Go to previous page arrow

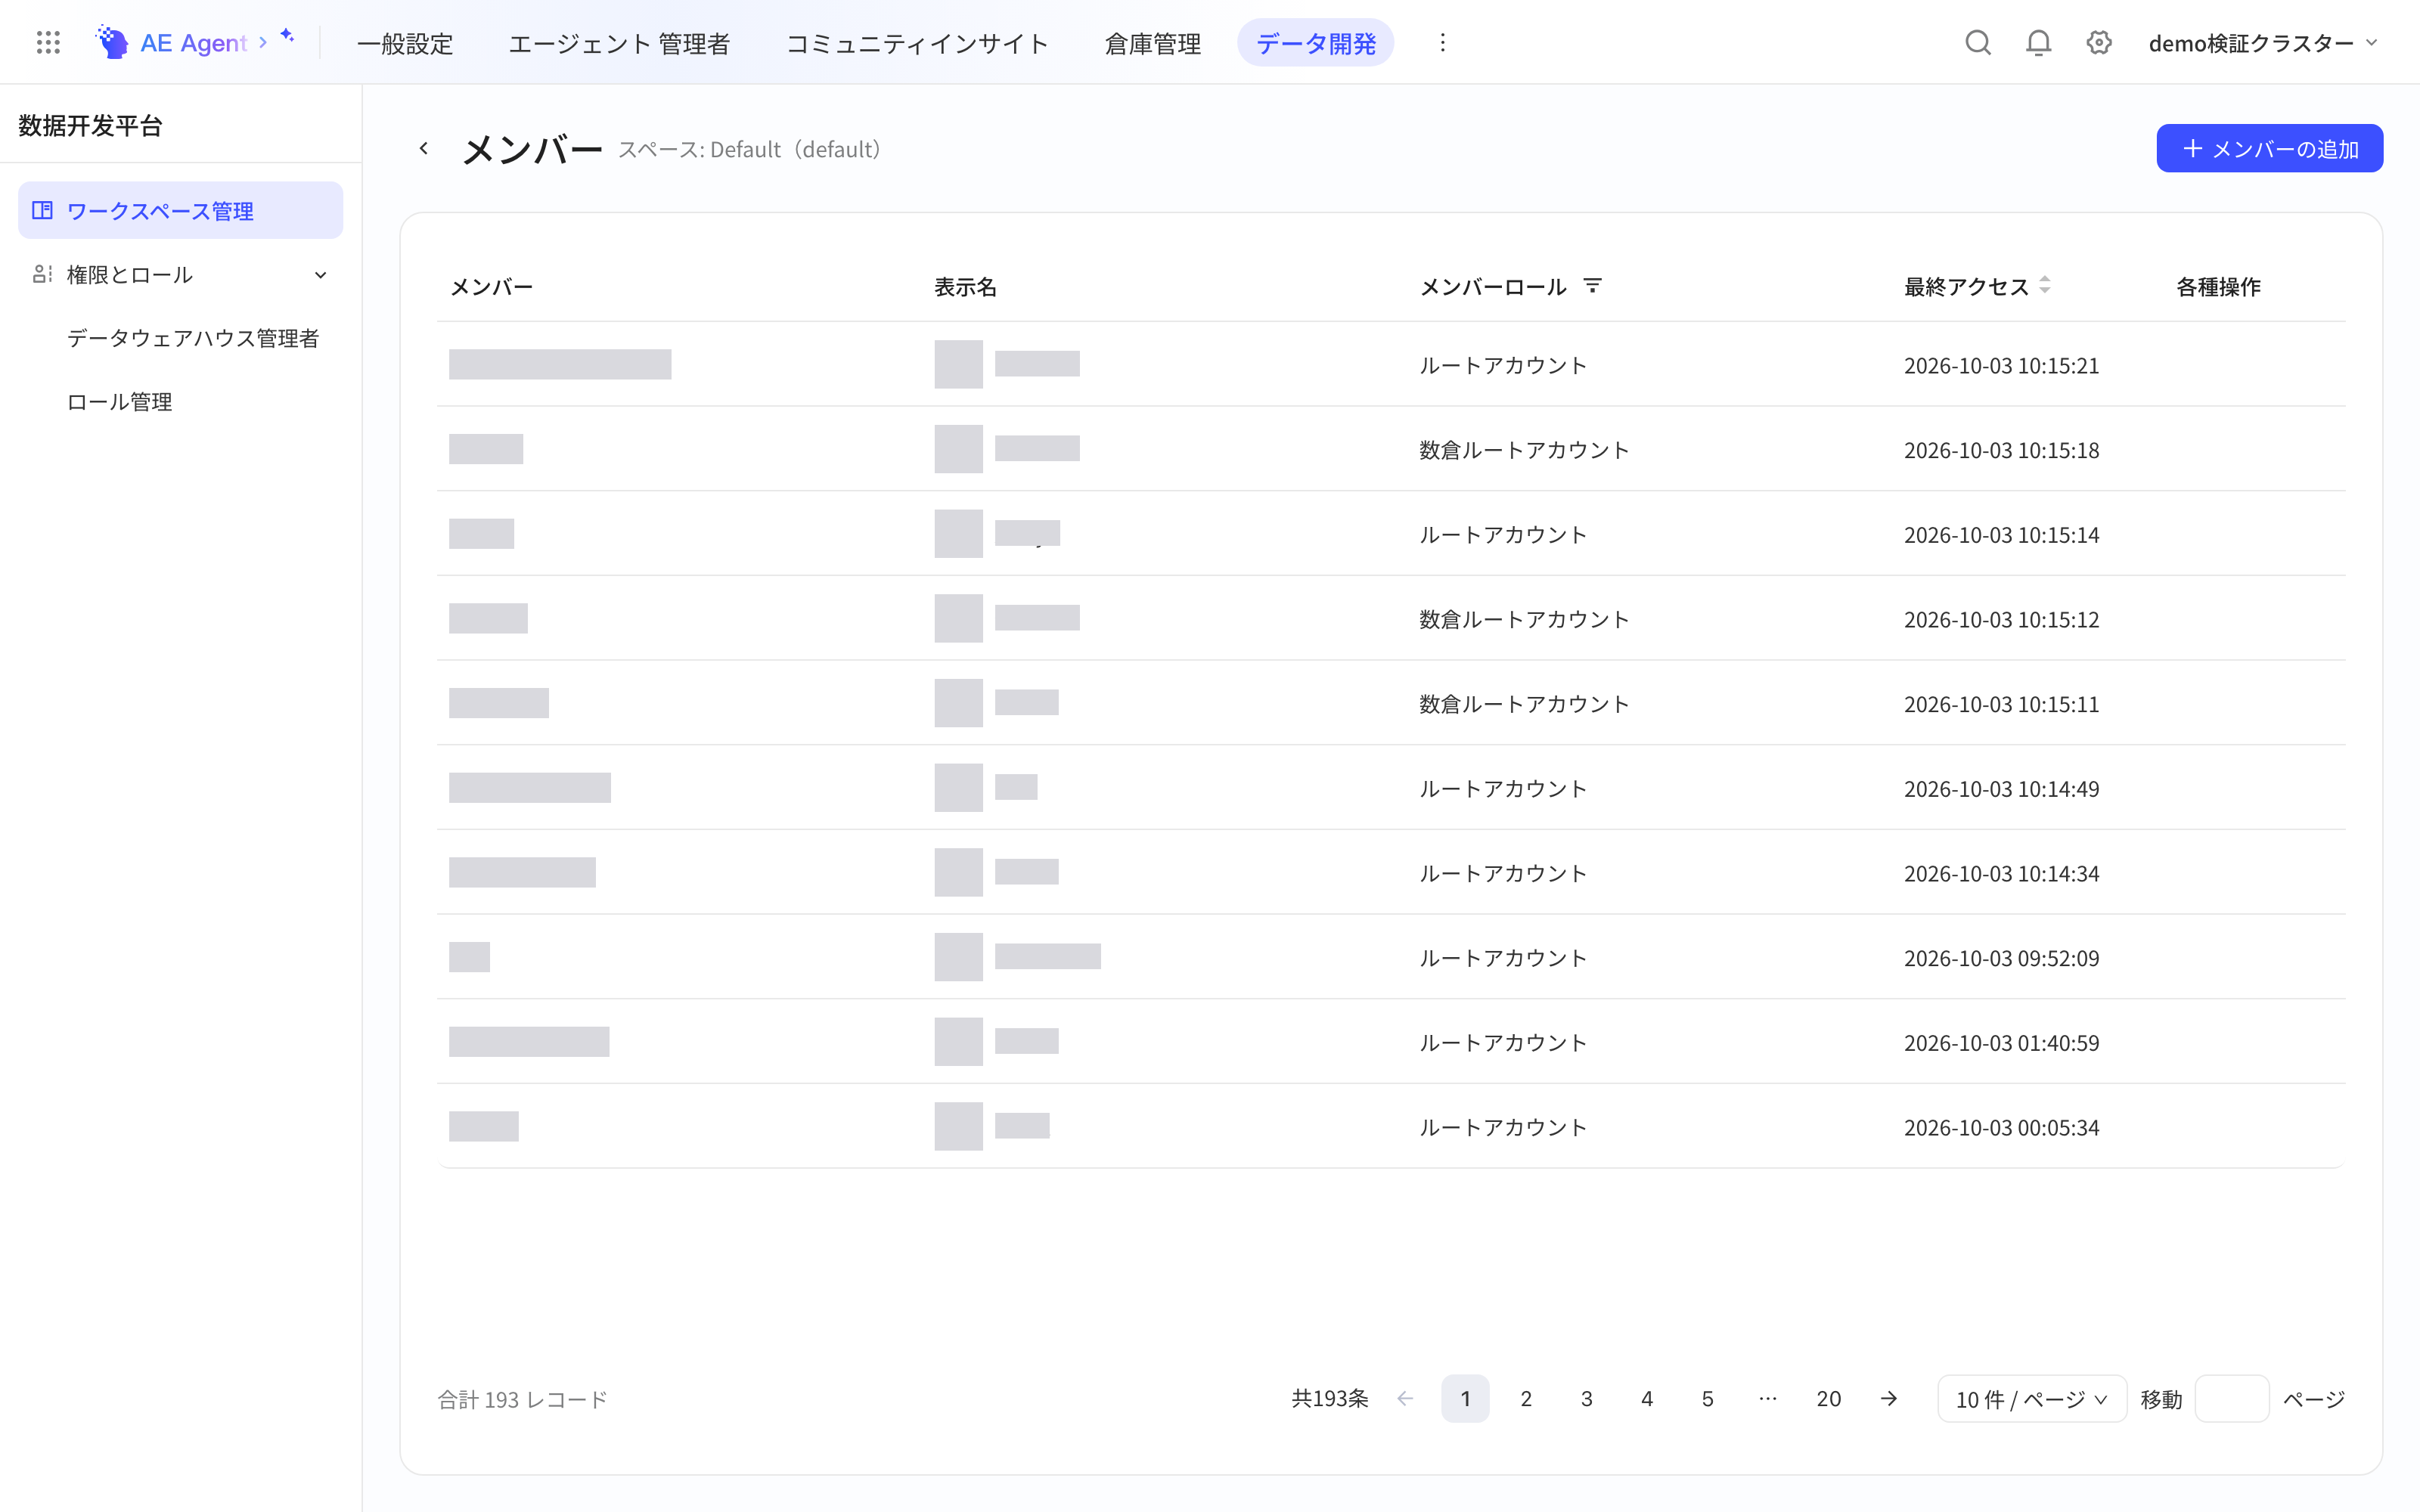click(x=1405, y=1398)
